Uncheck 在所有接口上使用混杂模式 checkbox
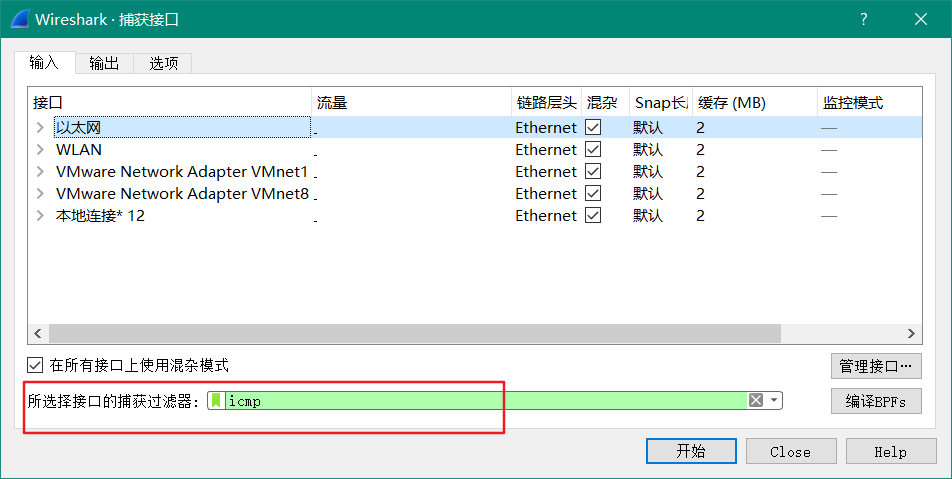This screenshot has height=479, width=952. [35, 365]
